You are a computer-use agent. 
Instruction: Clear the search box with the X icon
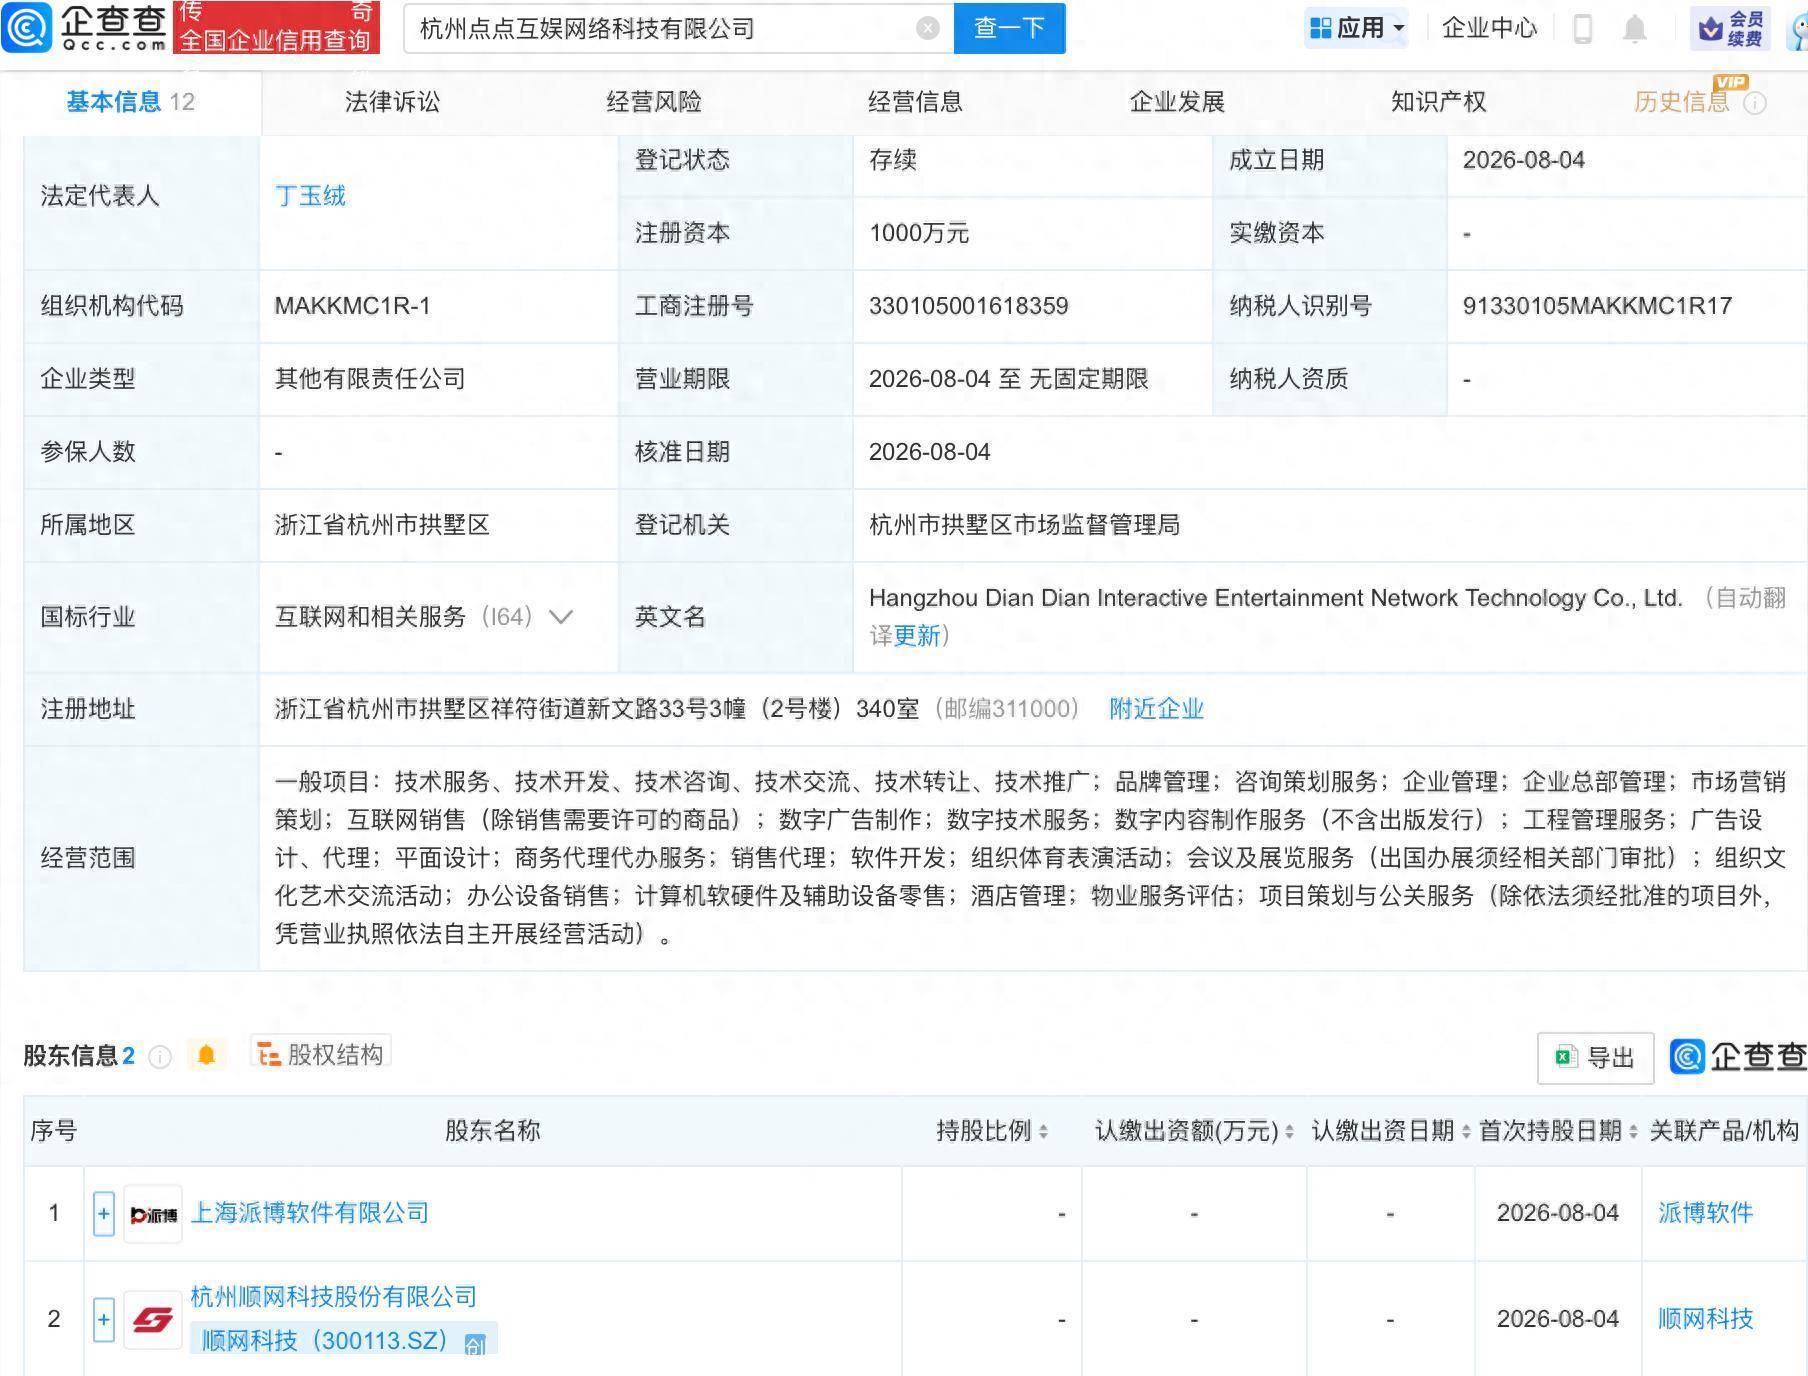tap(928, 28)
